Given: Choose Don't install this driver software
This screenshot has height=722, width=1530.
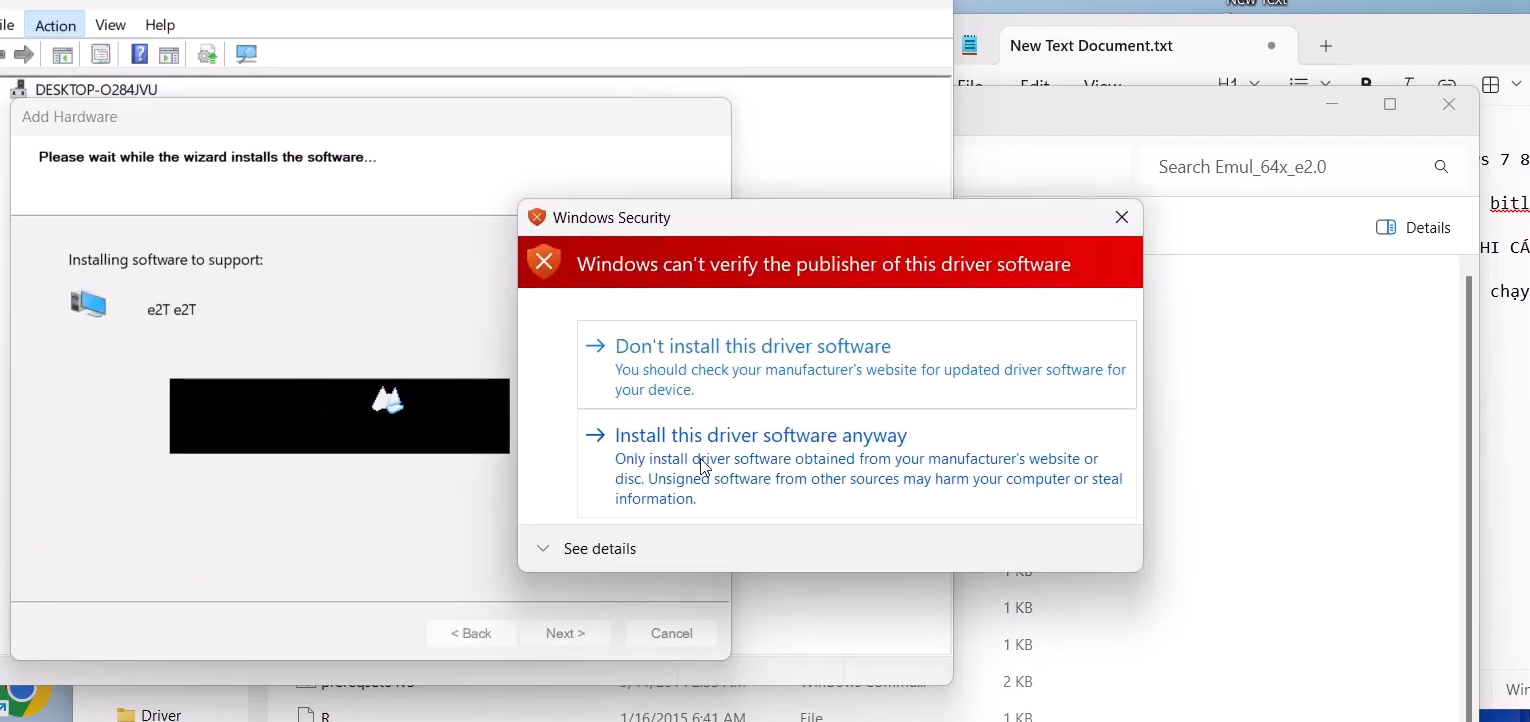Looking at the screenshot, I should 752,347.
